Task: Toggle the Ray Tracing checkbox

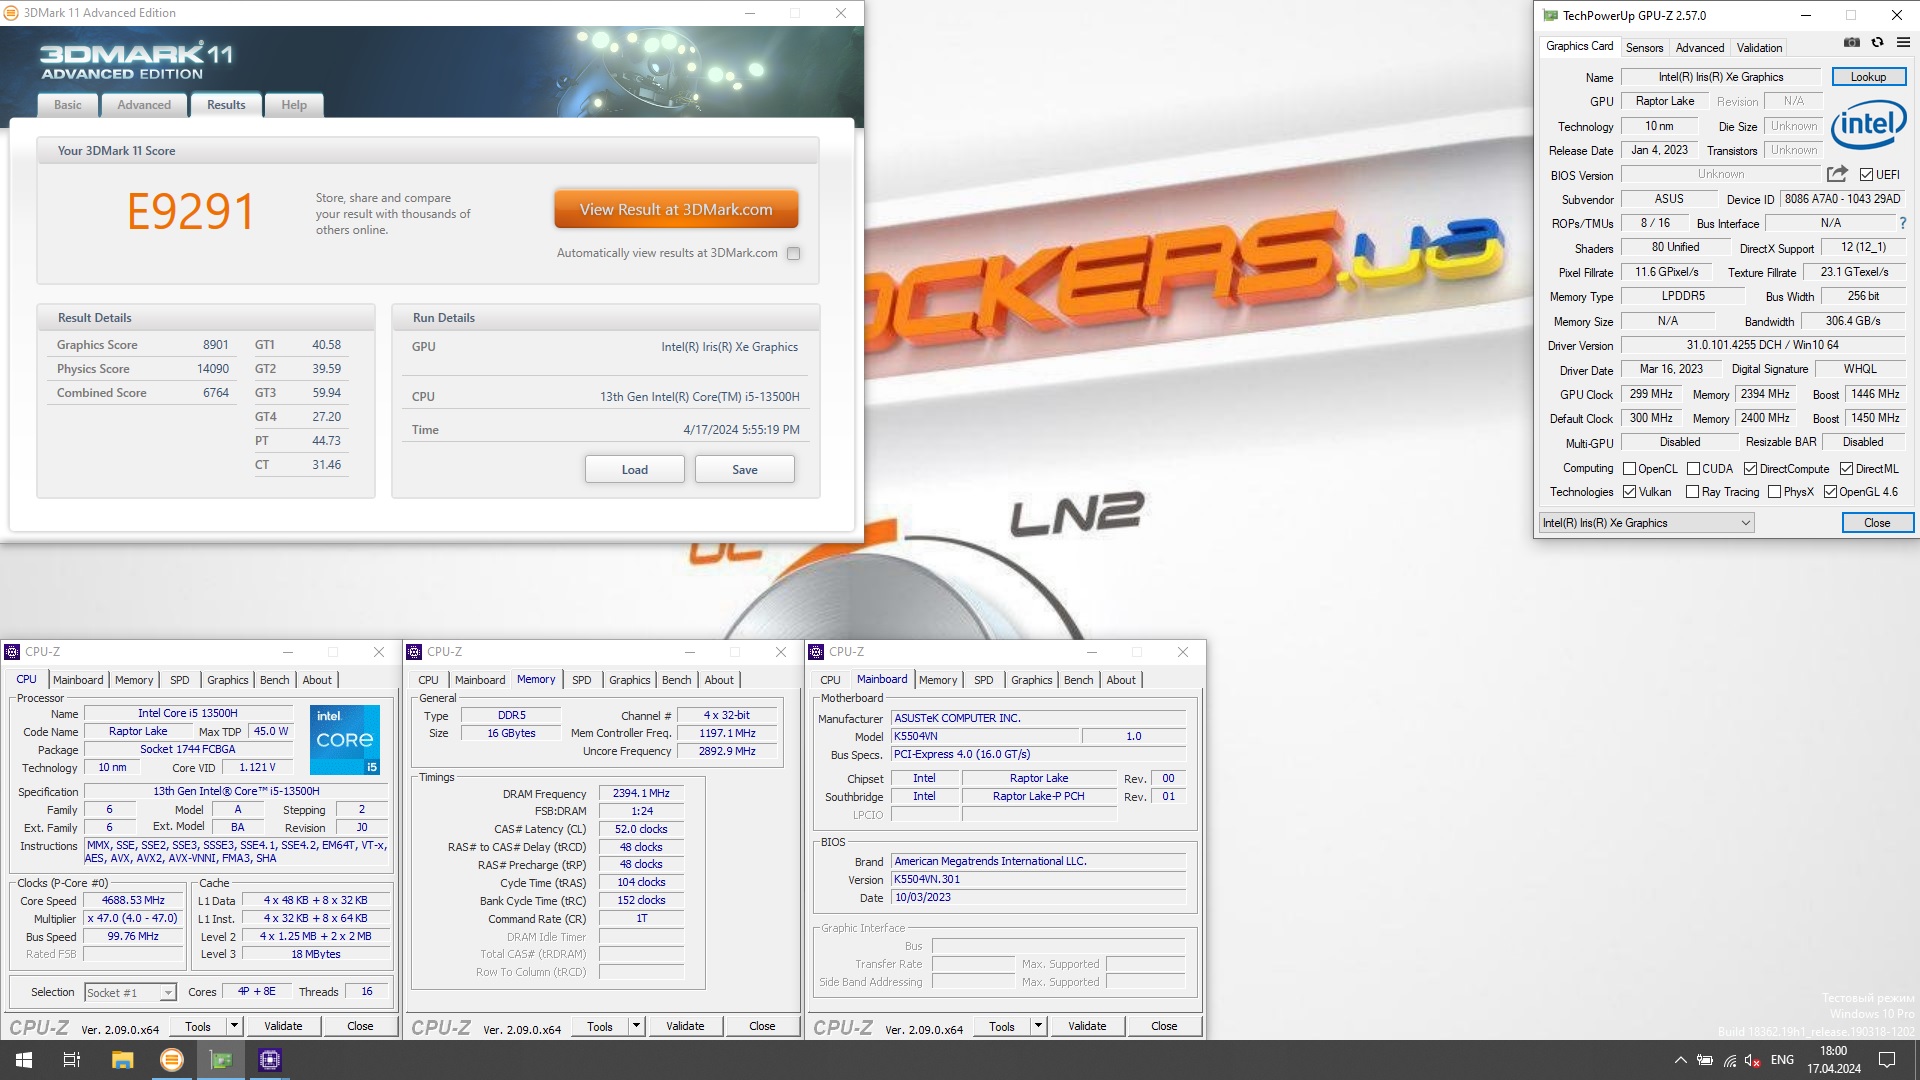Action: coord(1692,492)
